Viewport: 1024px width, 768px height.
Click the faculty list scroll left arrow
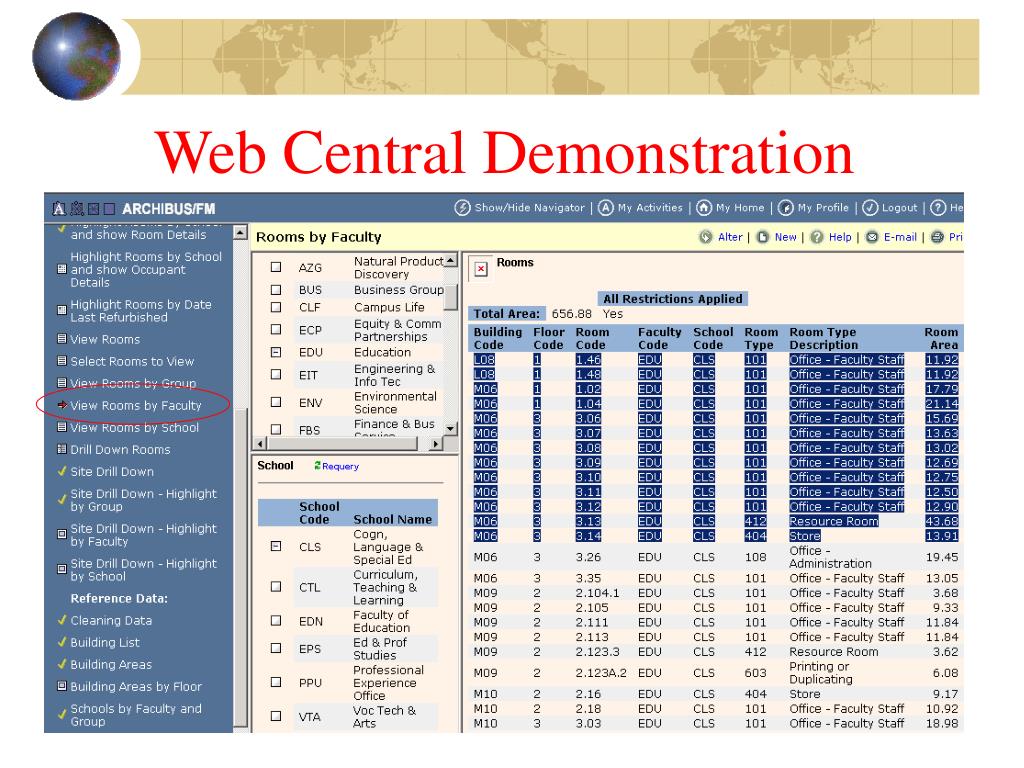[x=260, y=444]
